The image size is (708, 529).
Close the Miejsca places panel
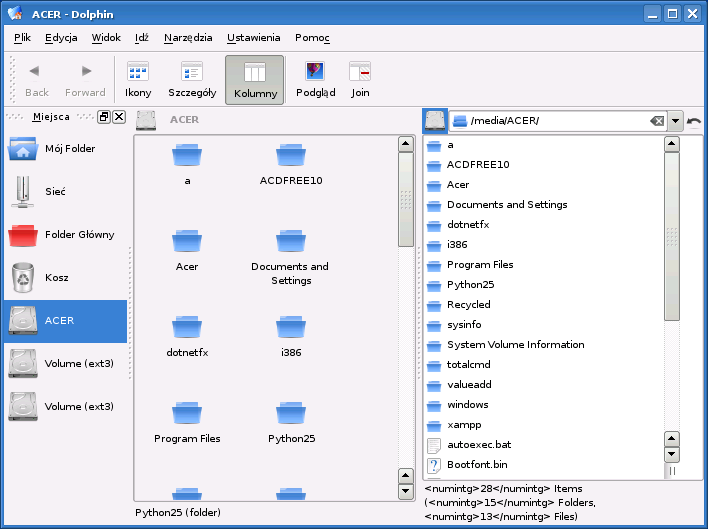119,117
